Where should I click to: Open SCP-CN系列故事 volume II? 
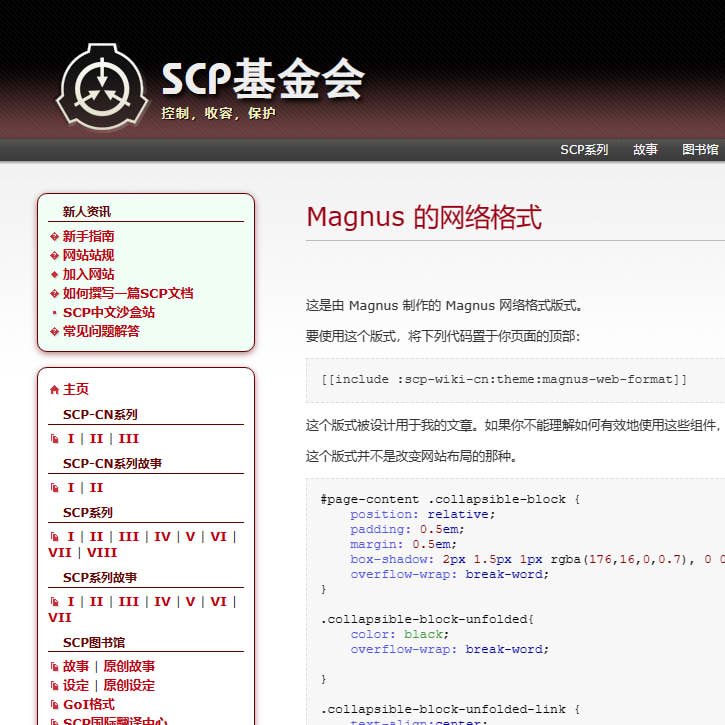tap(96, 487)
